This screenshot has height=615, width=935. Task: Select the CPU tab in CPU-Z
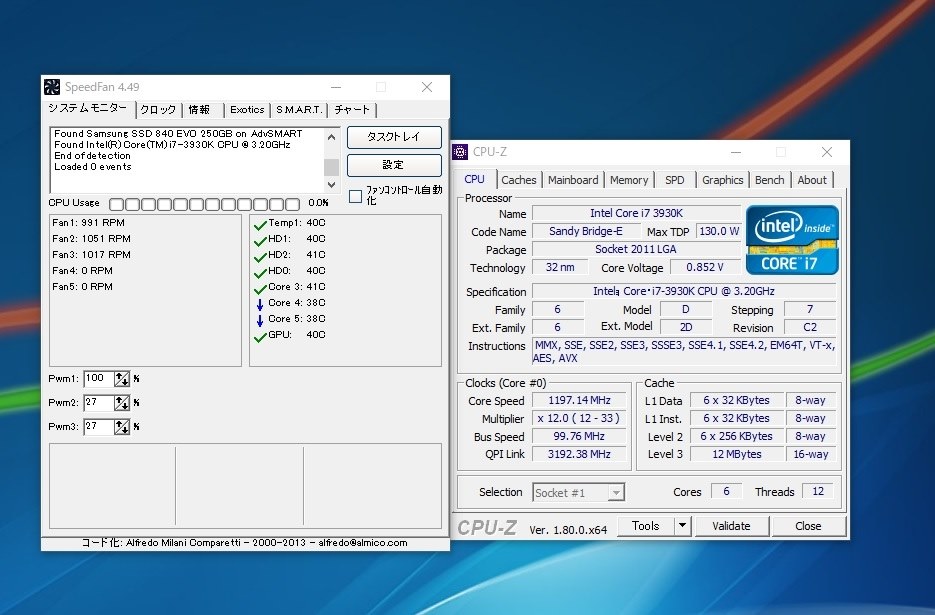click(x=475, y=179)
